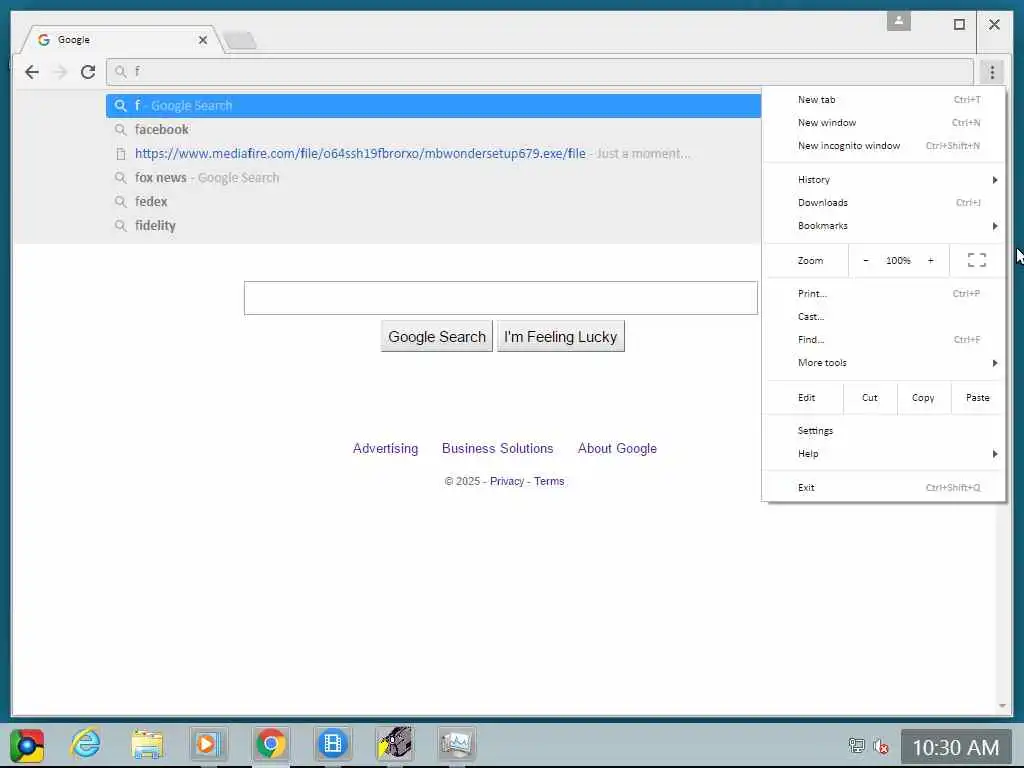Open the performance monitor taskbar icon

(456, 744)
